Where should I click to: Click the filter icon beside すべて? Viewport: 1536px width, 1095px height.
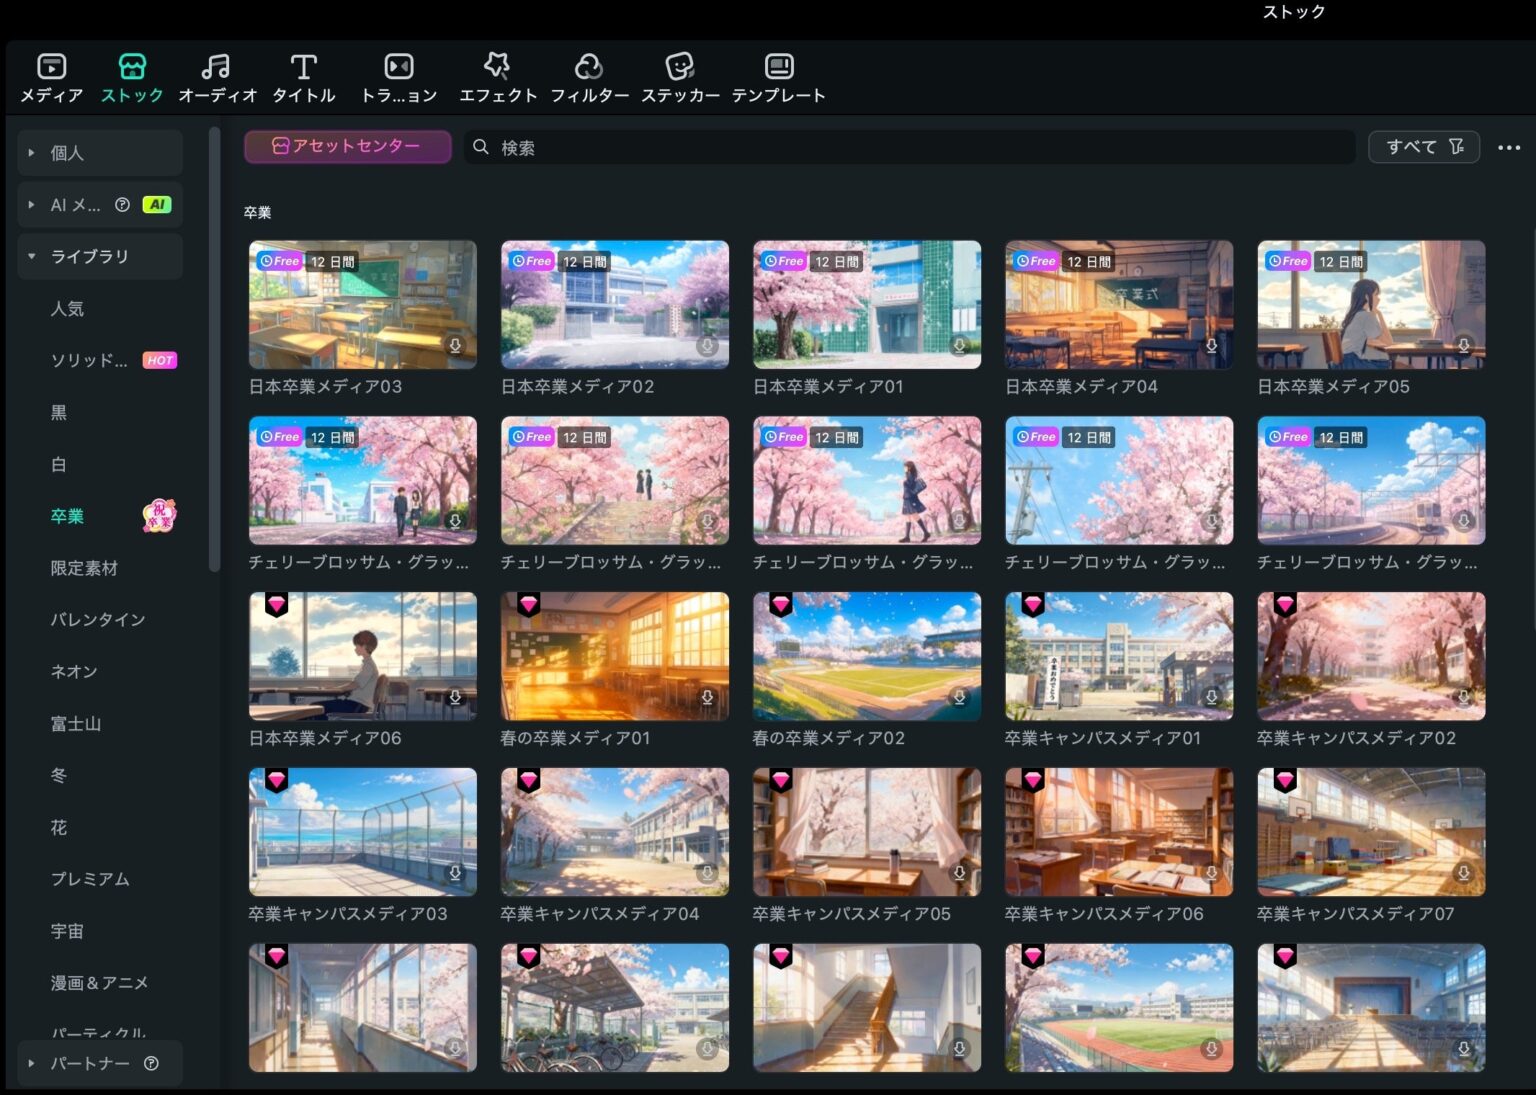coord(1456,146)
